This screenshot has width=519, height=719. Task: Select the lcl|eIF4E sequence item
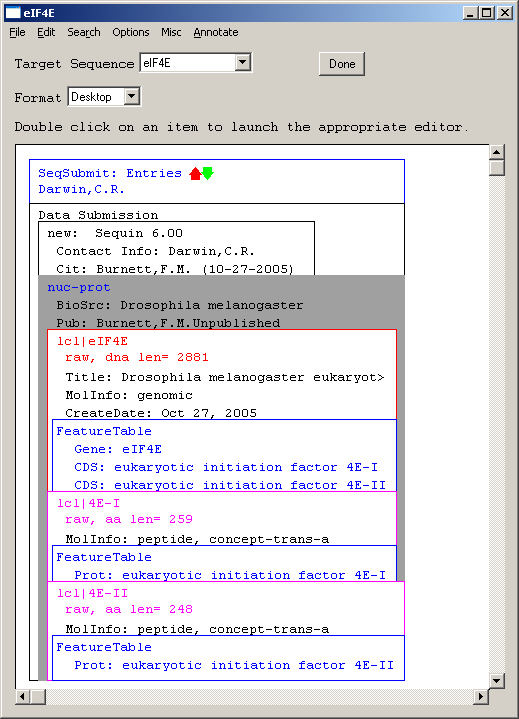point(92,341)
